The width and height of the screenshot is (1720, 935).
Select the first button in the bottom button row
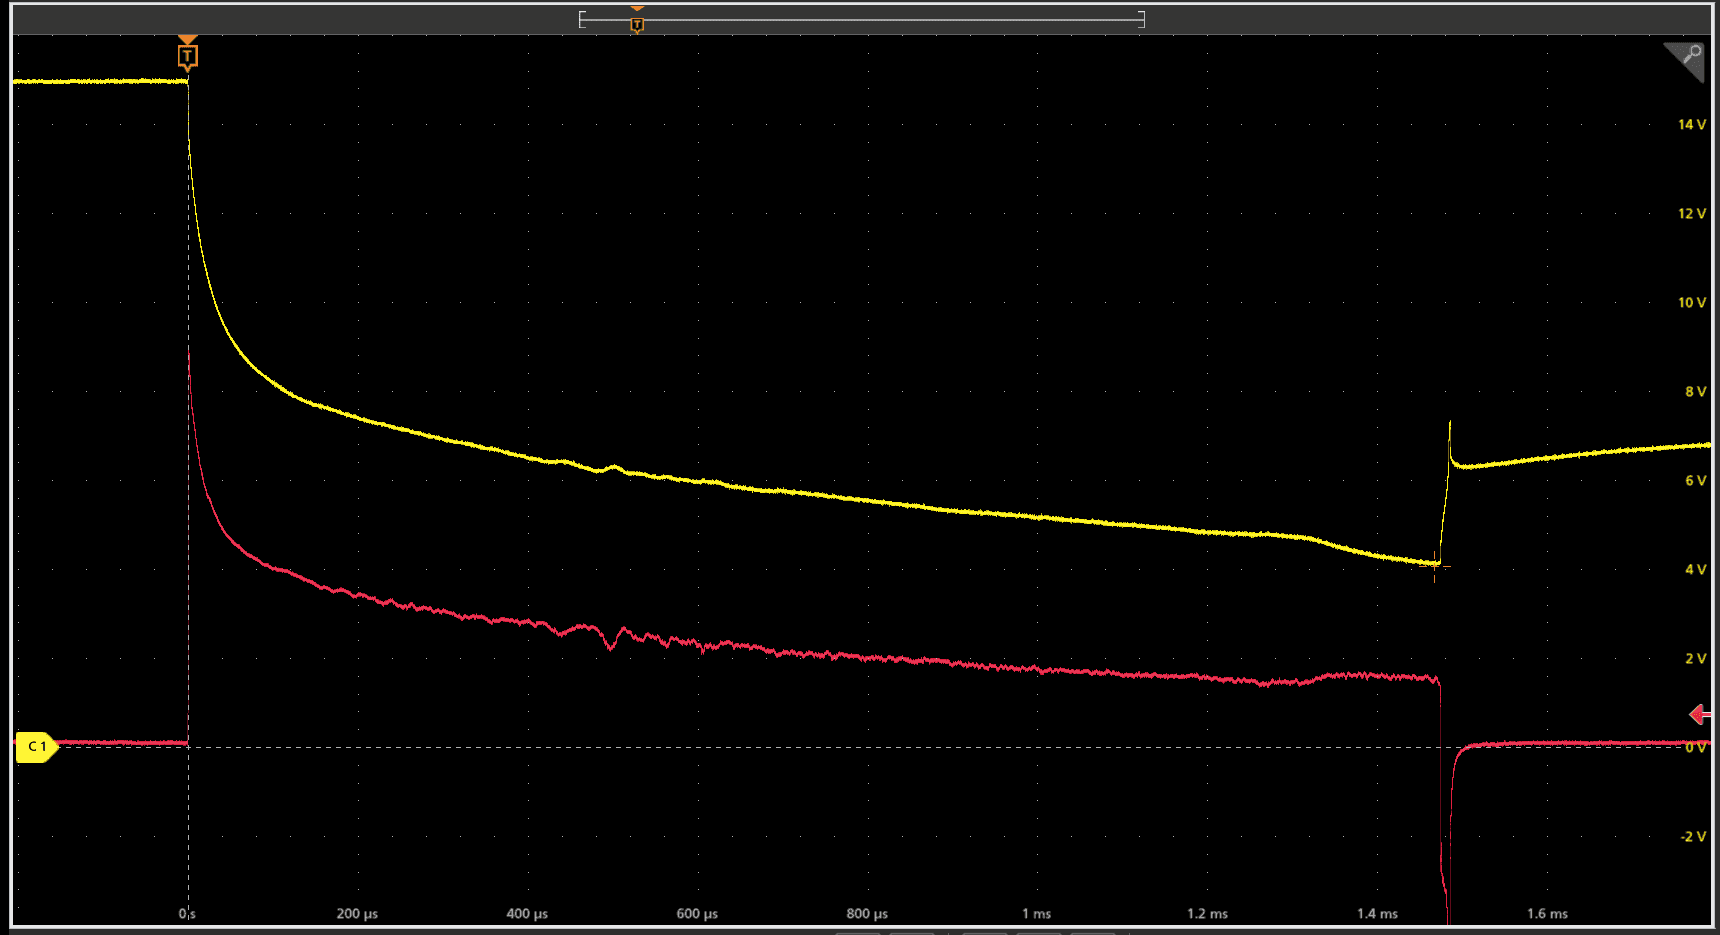tap(858, 931)
